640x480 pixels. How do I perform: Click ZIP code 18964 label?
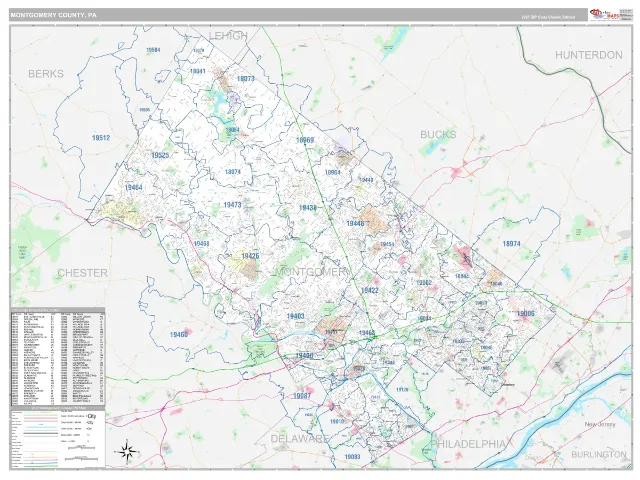tap(333, 172)
